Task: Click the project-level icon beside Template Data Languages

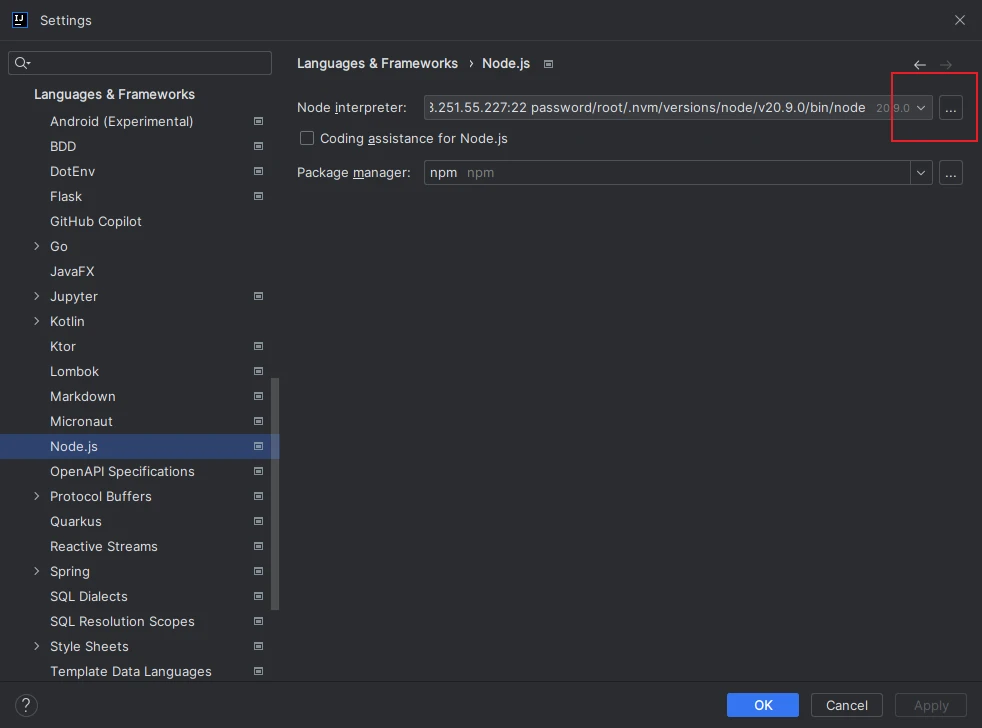Action: pos(258,672)
